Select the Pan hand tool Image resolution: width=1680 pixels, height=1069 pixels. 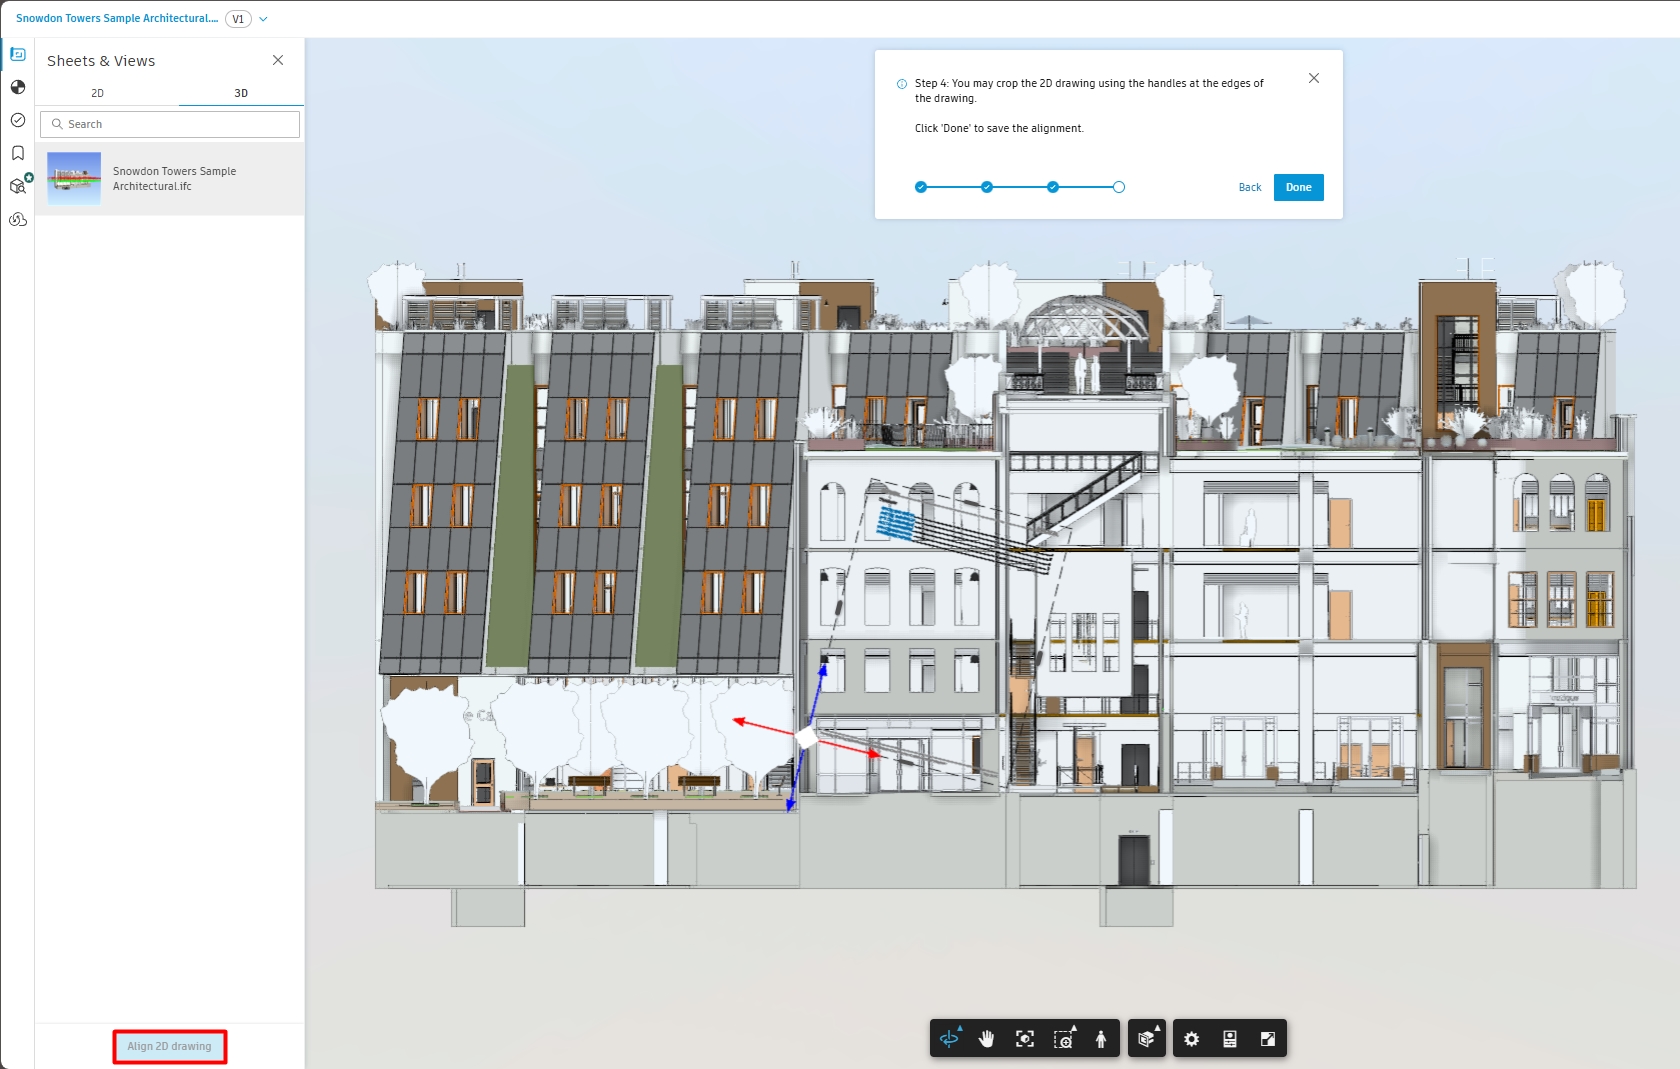point(987,1038)
